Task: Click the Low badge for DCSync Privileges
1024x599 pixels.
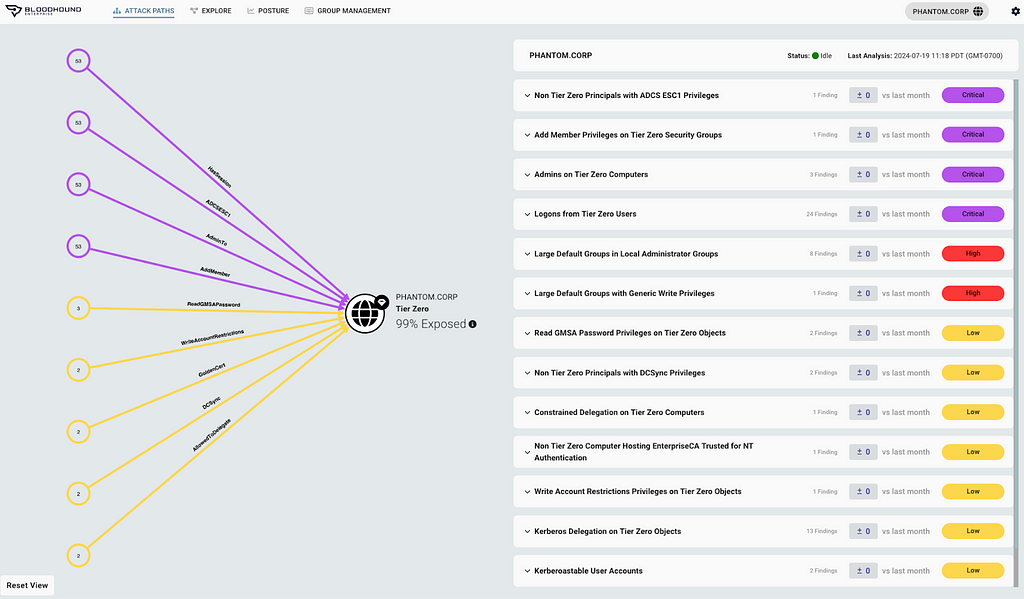Action: [972, 372]
